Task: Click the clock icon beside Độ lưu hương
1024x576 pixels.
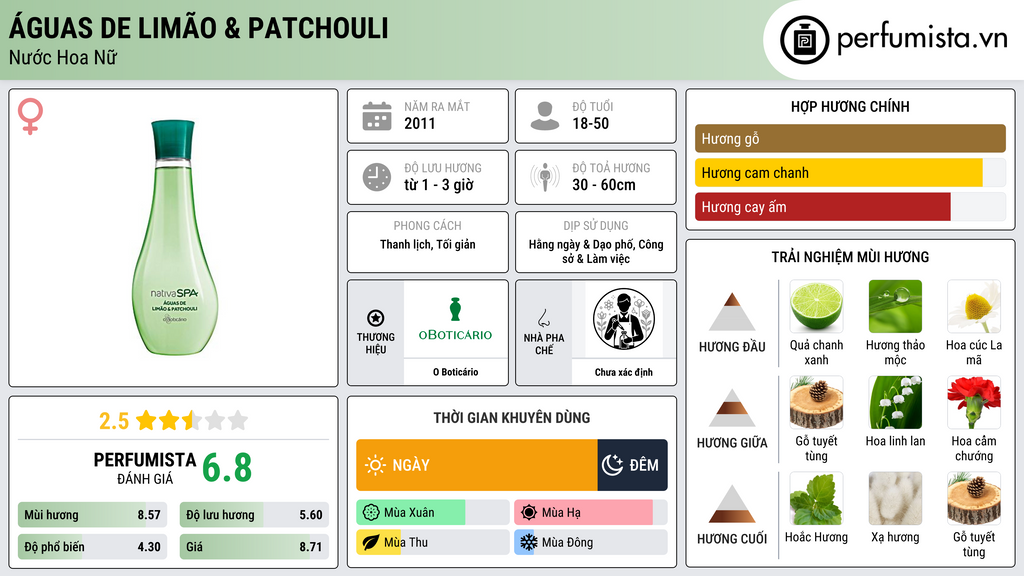Action: pos(377,177)
